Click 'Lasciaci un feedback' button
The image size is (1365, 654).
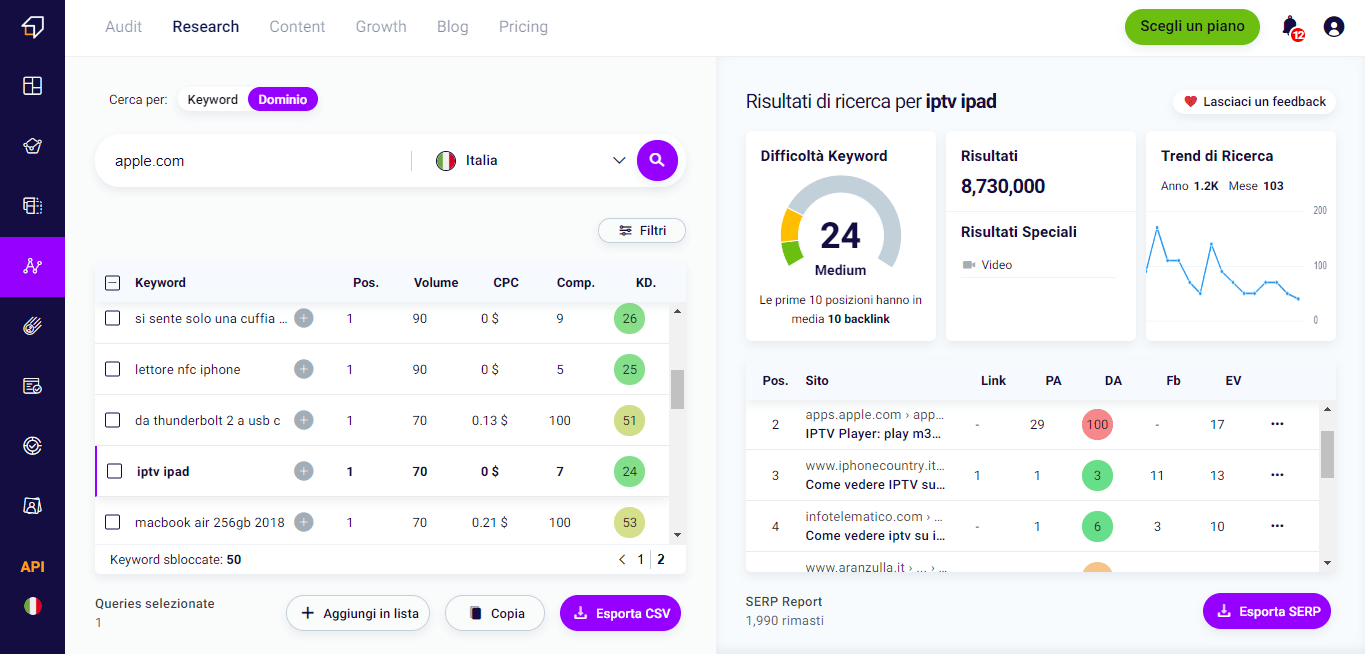[x=1255, y=102]
